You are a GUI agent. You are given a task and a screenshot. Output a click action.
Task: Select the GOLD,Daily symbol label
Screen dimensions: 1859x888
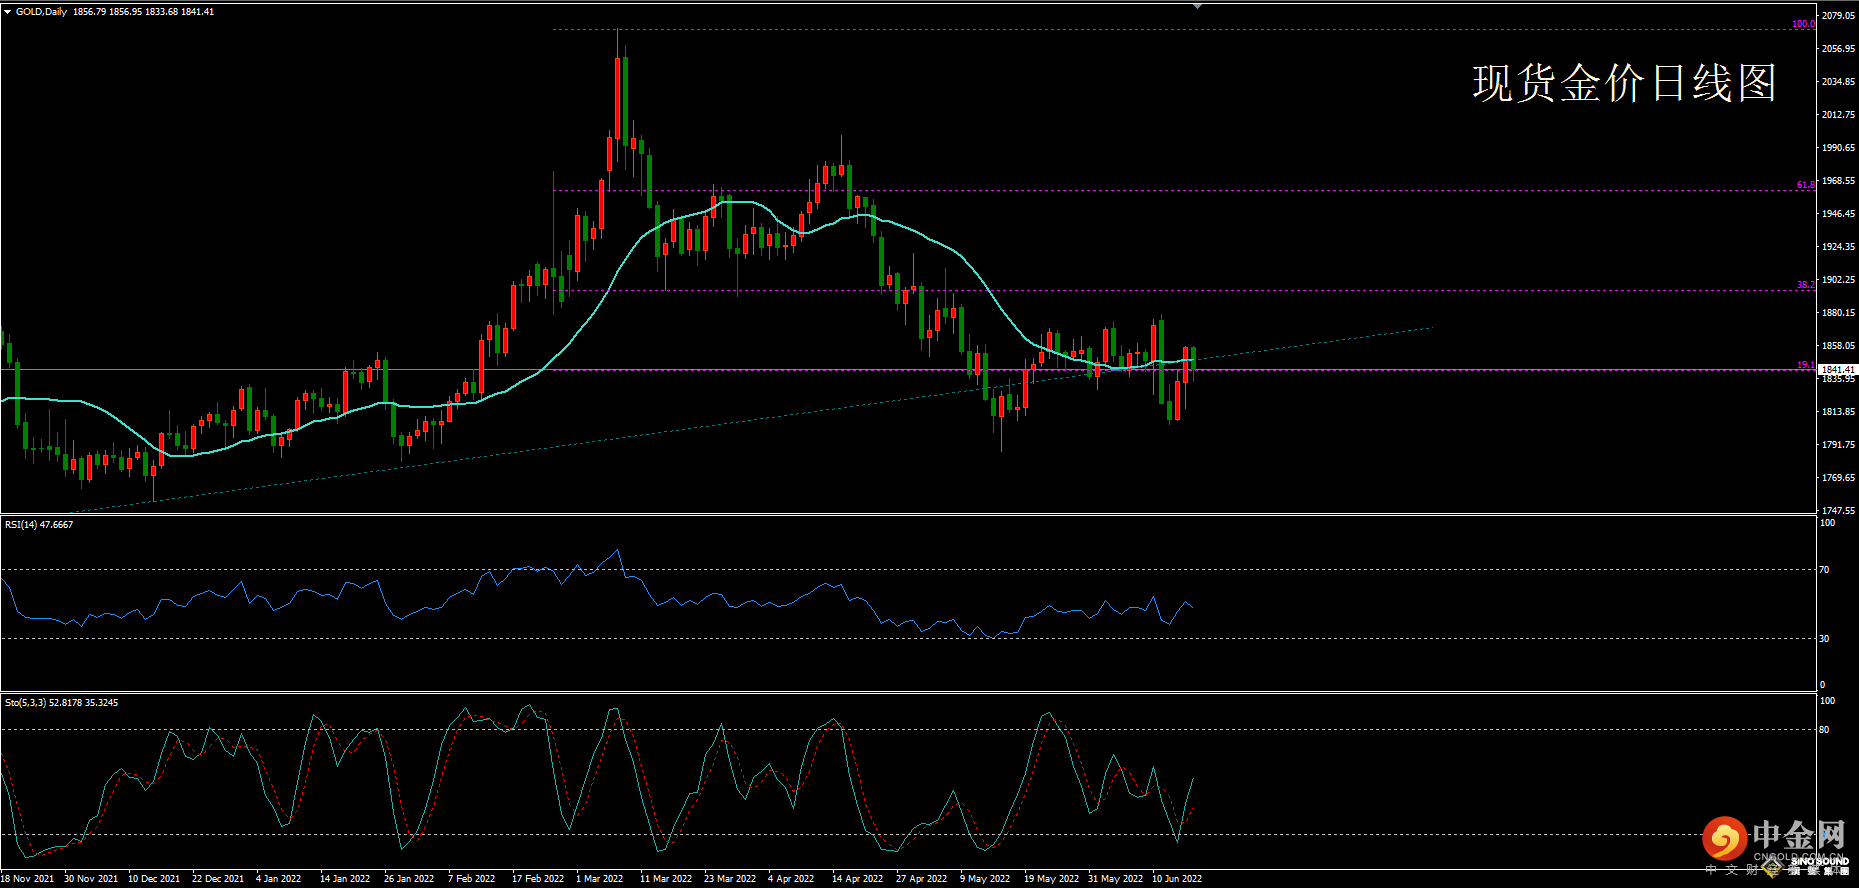(41, 12)
